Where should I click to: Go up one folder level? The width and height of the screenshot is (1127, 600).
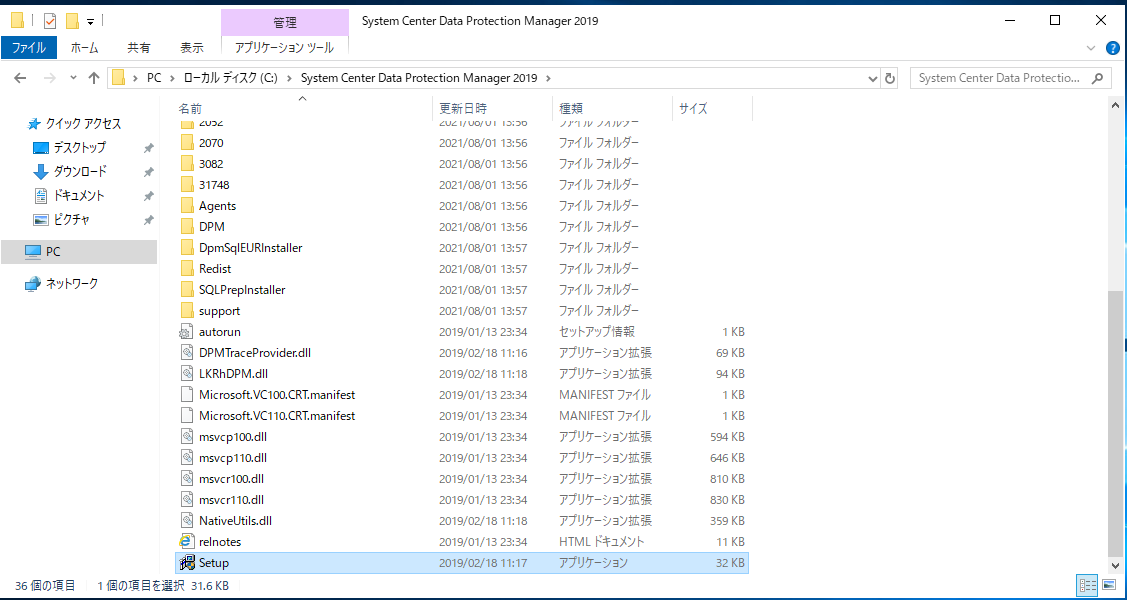click(x=93, y=78)
